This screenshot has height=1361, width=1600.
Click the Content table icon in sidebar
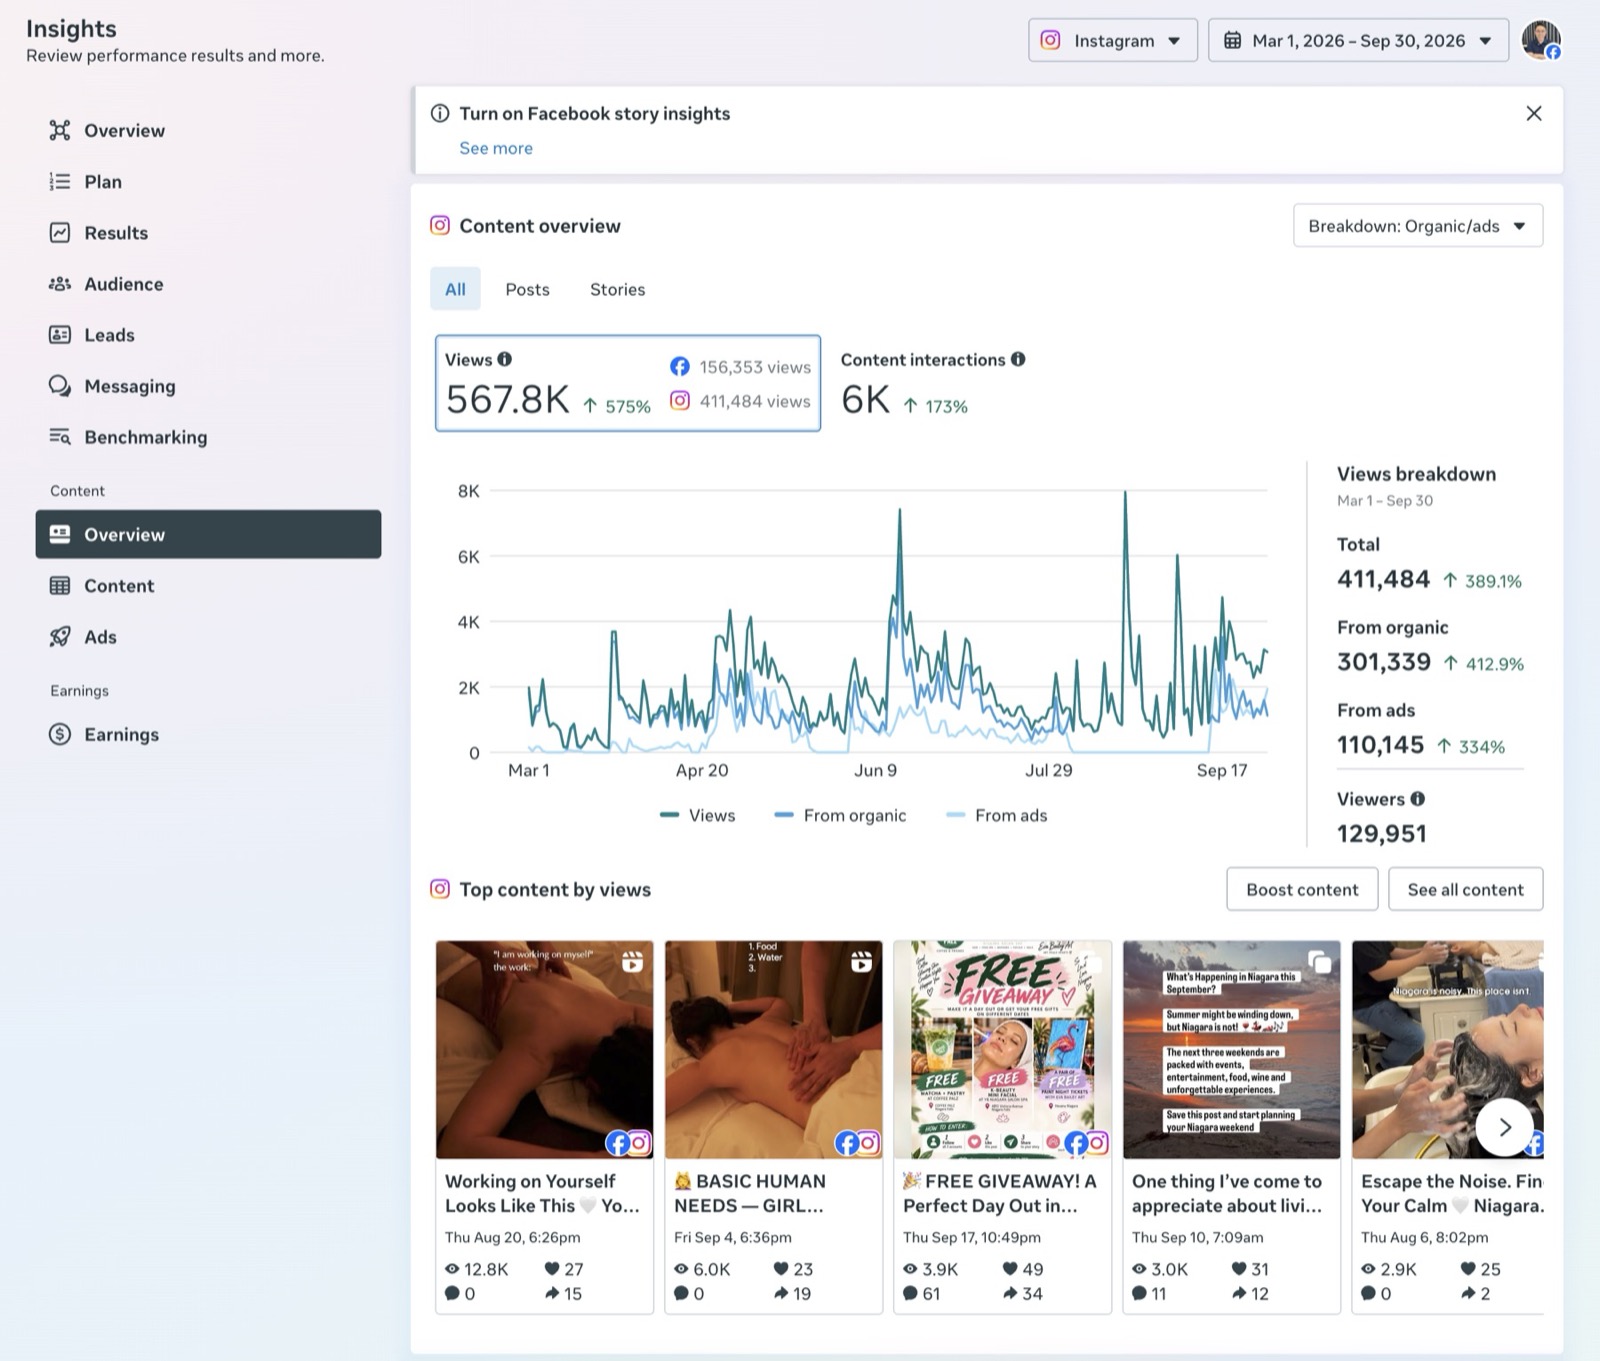60,586
